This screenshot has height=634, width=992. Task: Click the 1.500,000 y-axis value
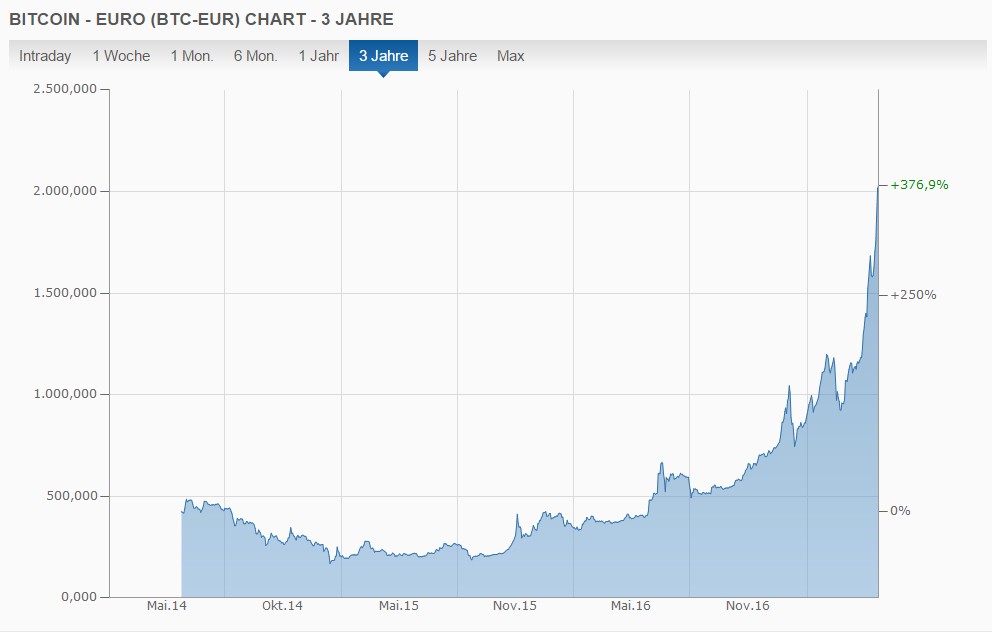click(65, 292)
